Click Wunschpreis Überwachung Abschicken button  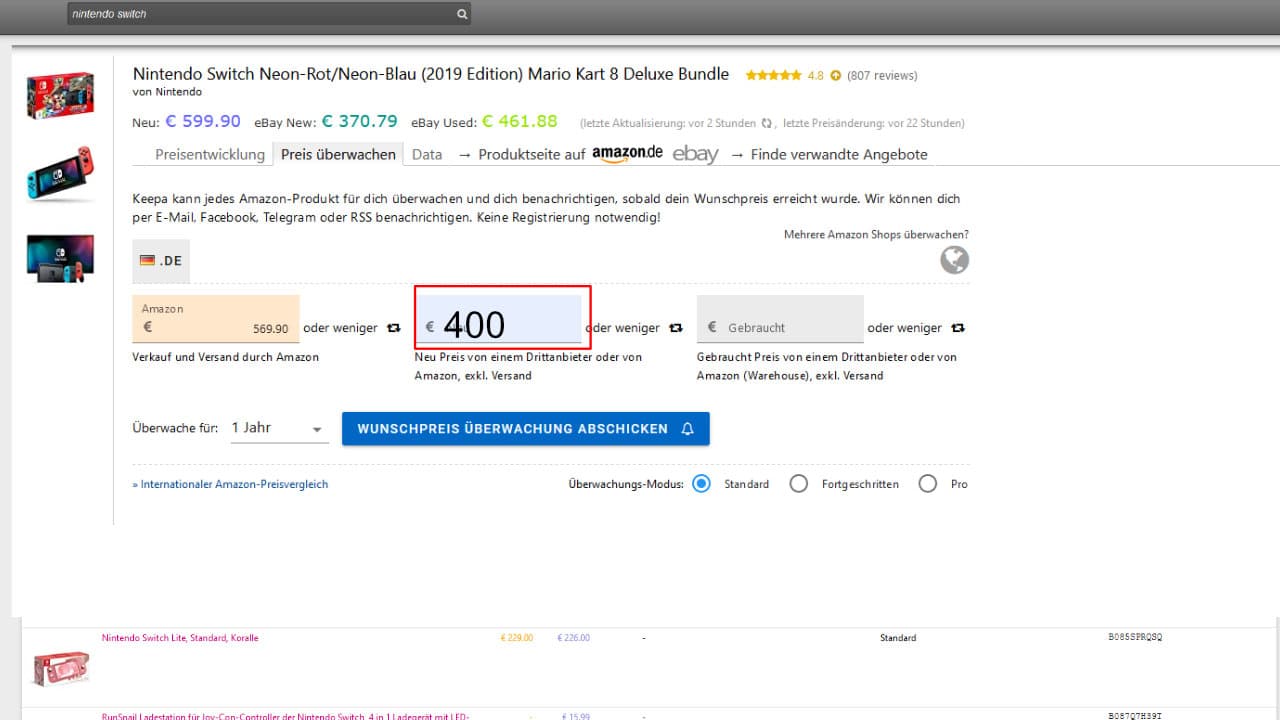(525, 428)
